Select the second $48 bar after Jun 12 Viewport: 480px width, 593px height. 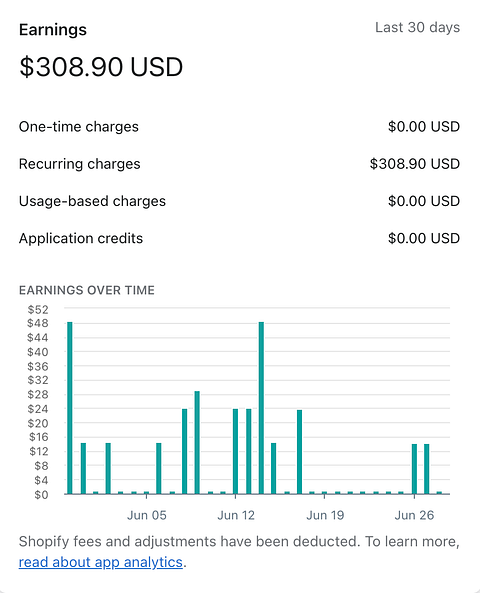261,408
